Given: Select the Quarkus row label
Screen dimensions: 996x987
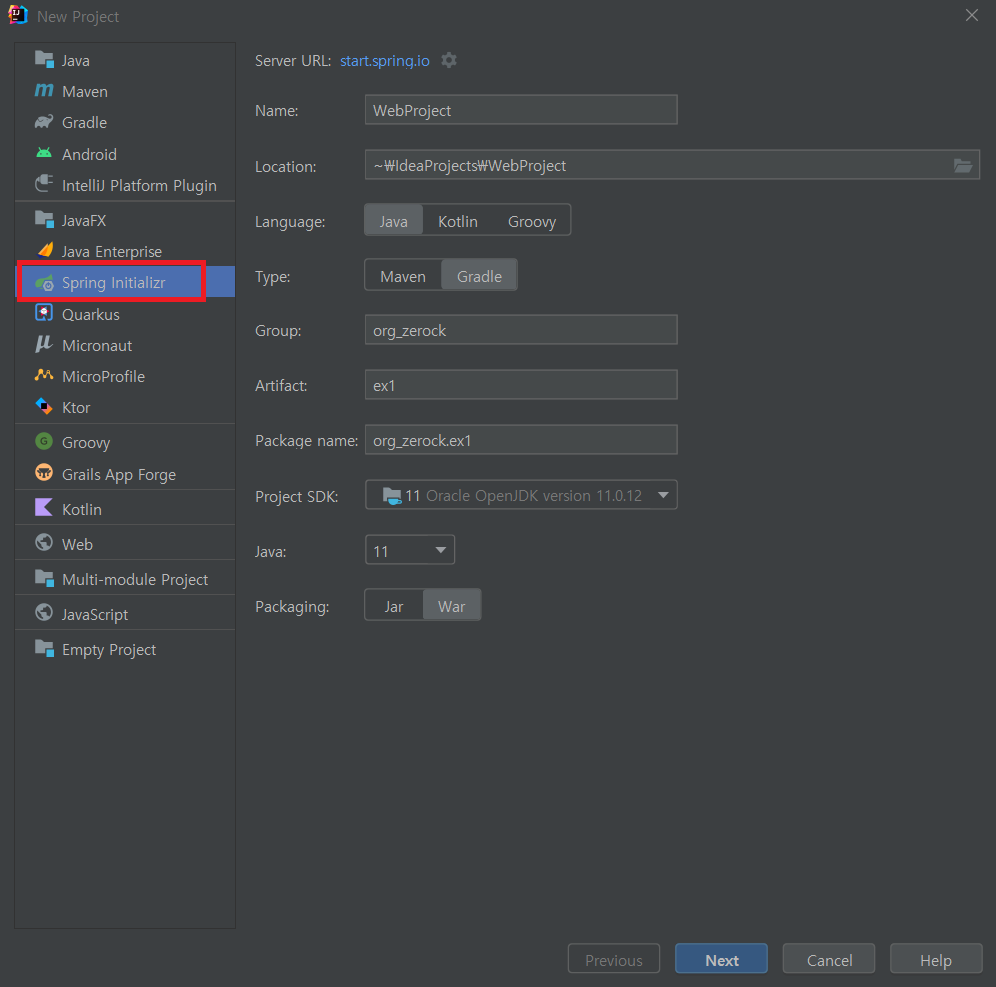Looking at the screenshot, I should tap(91, 314).
